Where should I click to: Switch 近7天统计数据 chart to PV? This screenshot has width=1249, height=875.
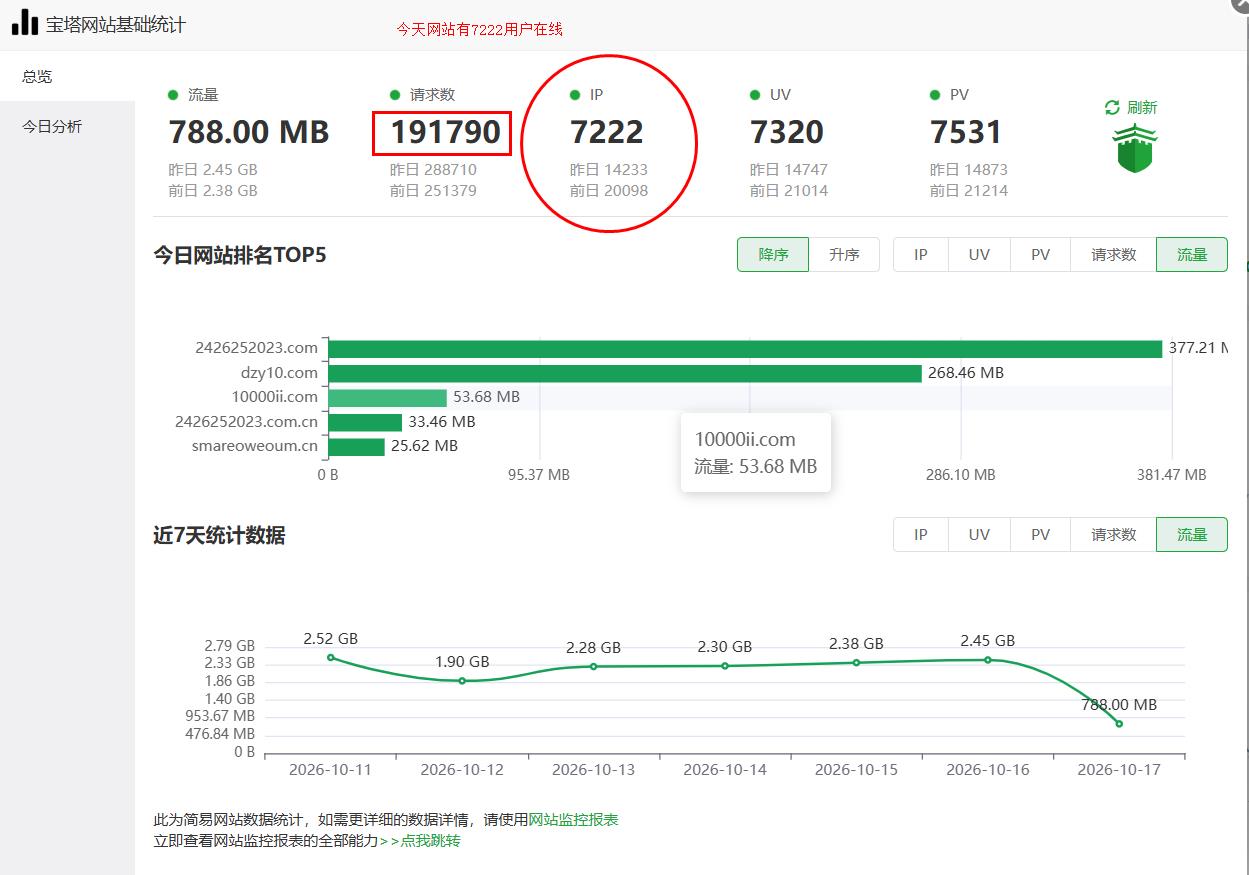[x=1040, y=535]
